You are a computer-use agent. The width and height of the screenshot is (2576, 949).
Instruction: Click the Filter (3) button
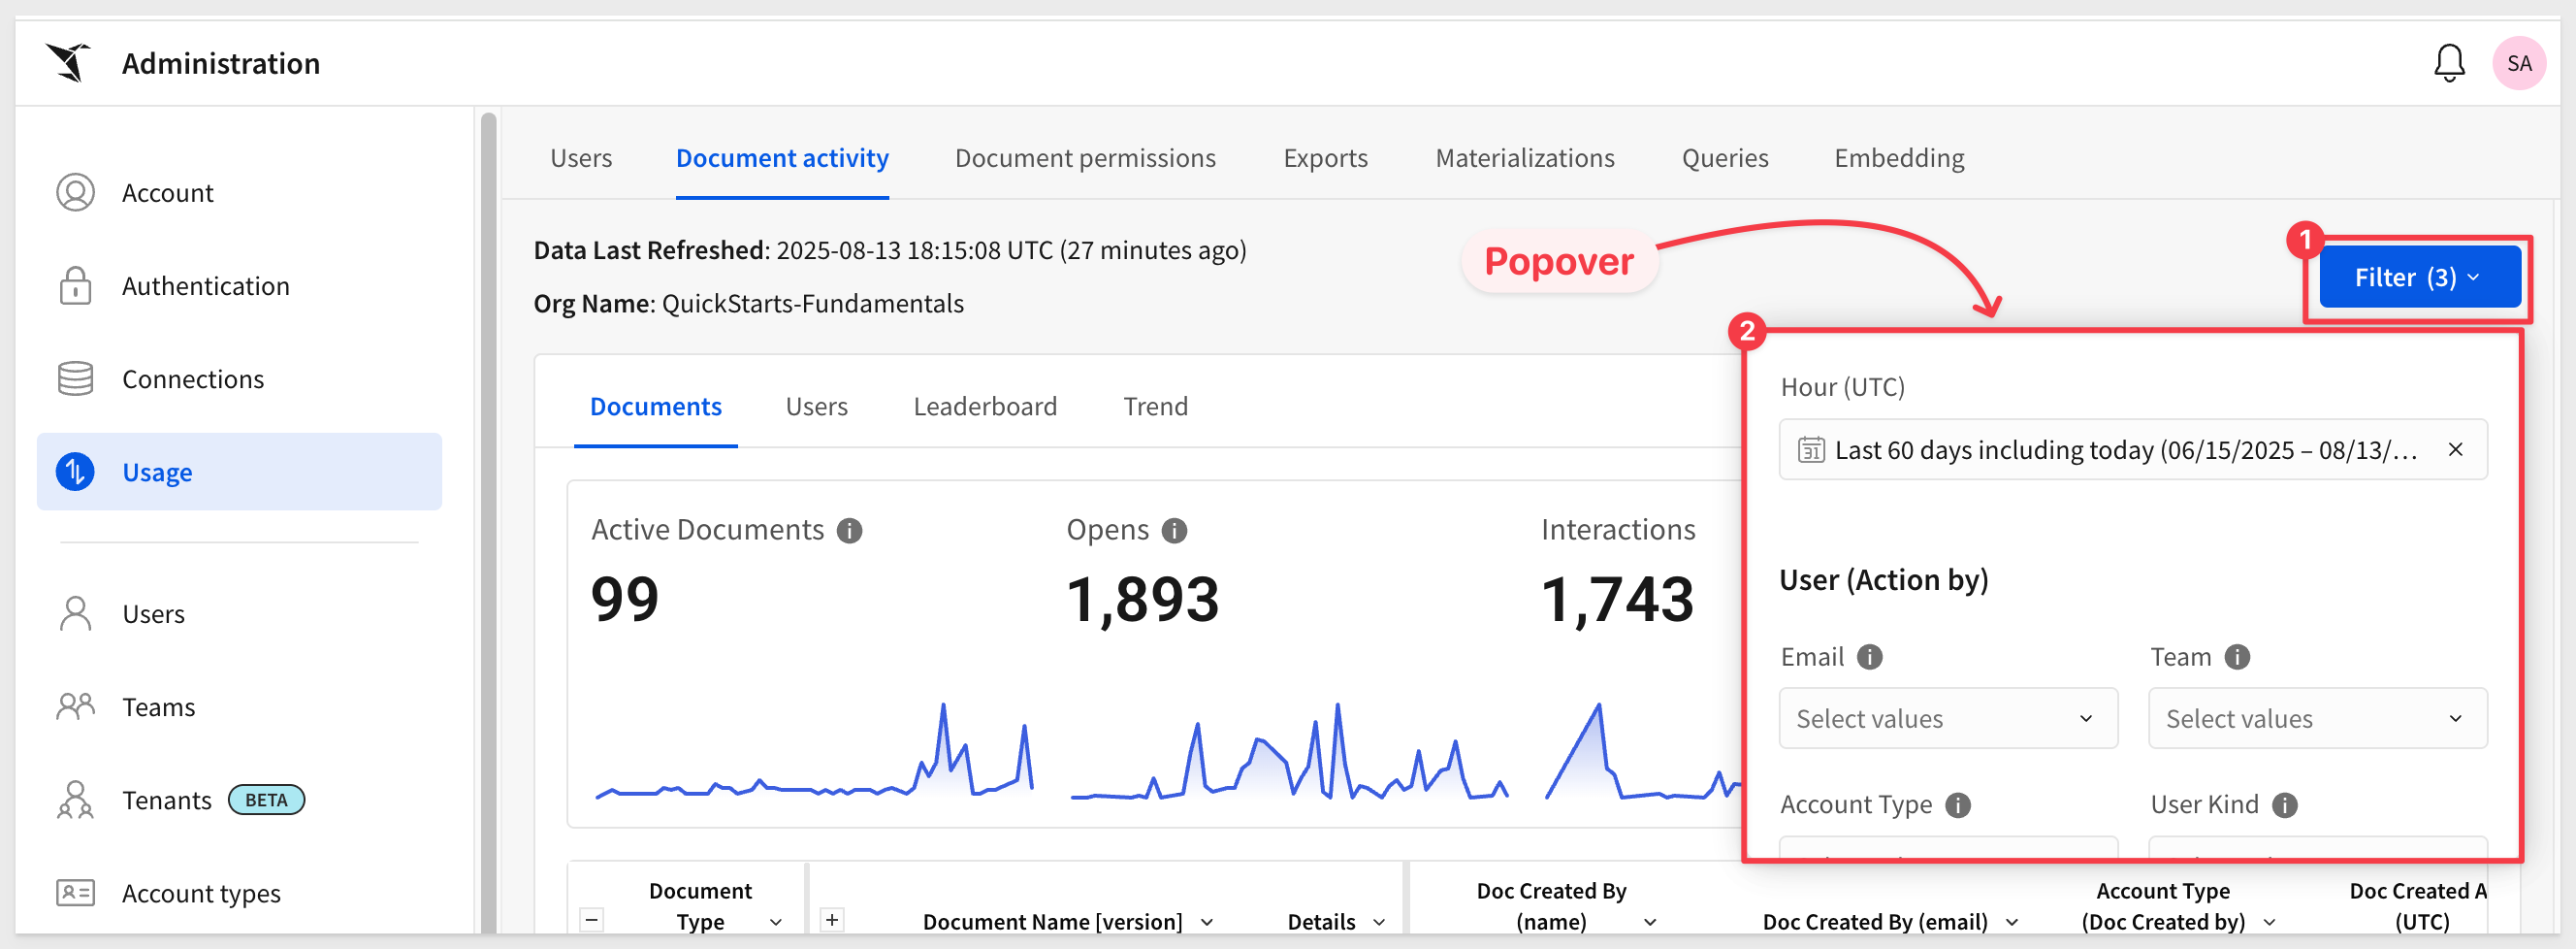pos(2419,277)
